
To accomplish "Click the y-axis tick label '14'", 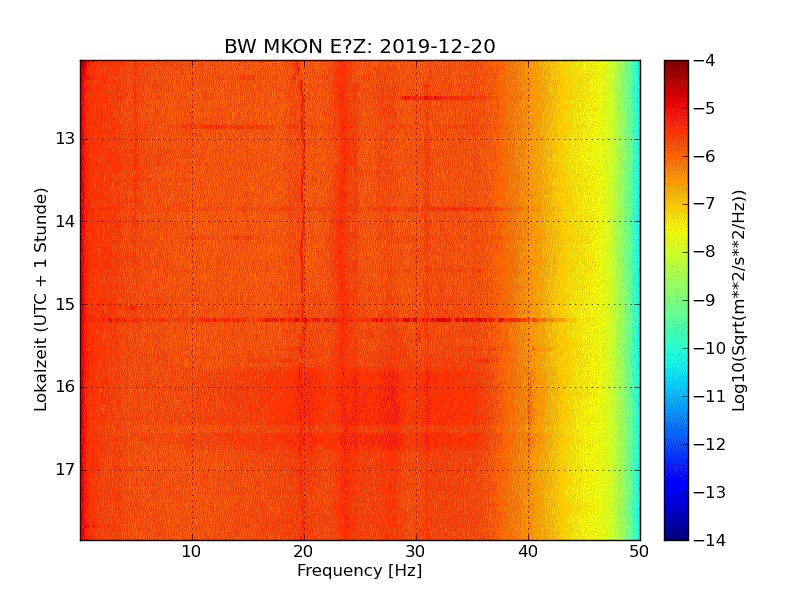I will coord(65,221).
